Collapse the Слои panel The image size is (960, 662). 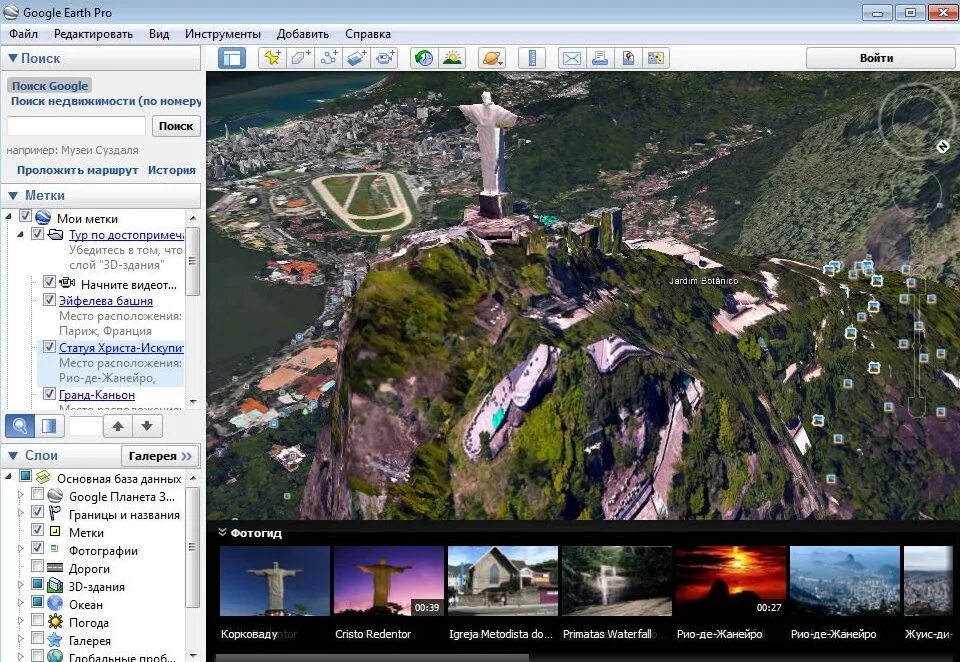pos(13,456)
